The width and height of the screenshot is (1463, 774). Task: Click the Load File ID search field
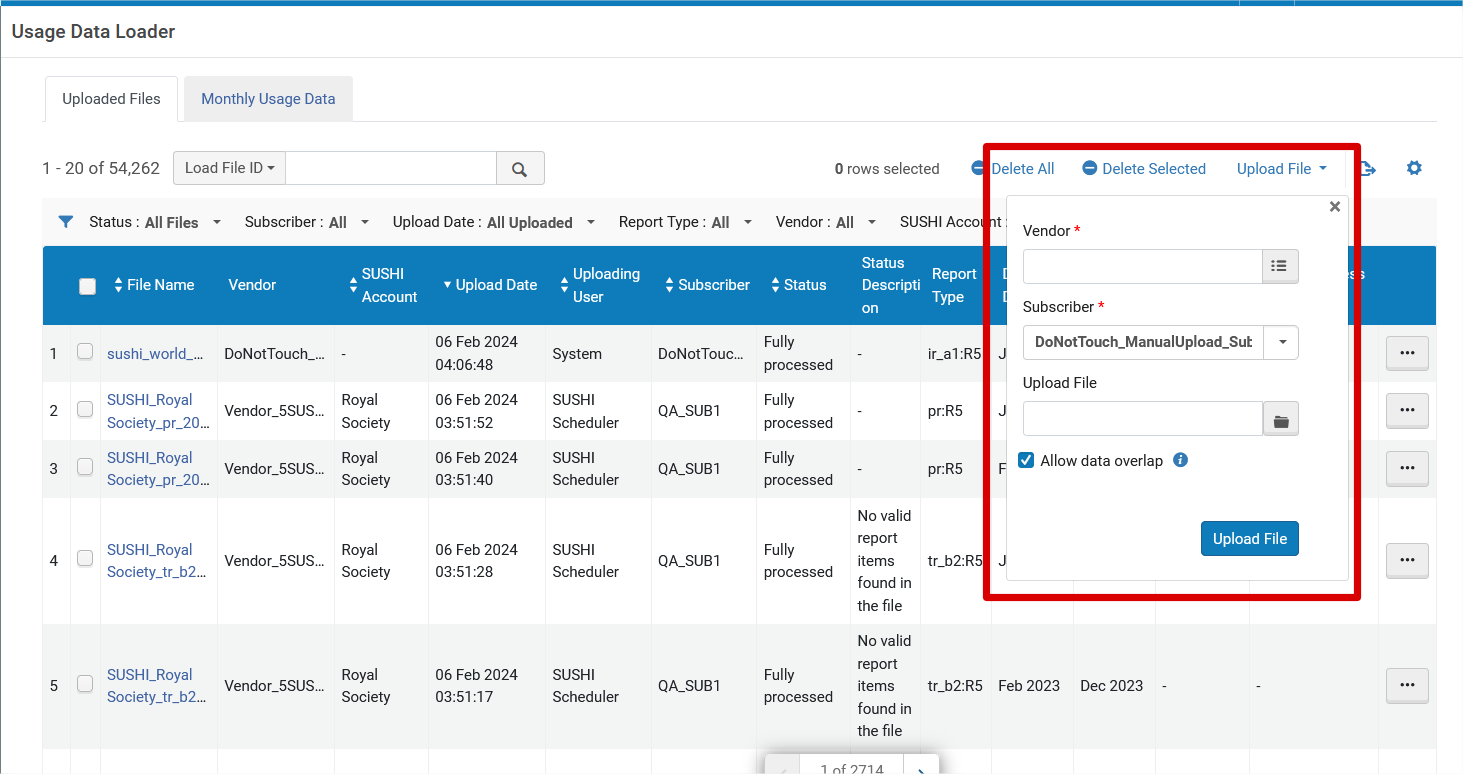point(391,168)
